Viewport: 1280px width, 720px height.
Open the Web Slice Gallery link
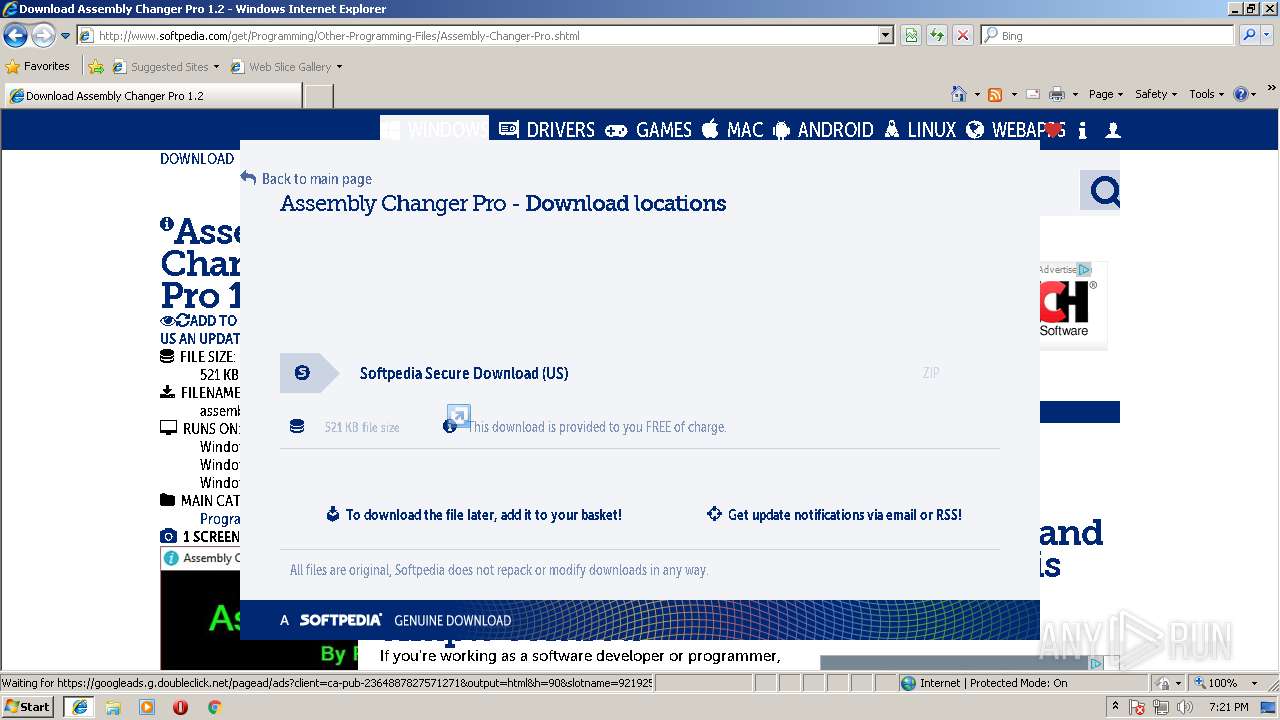pos(286,67)
